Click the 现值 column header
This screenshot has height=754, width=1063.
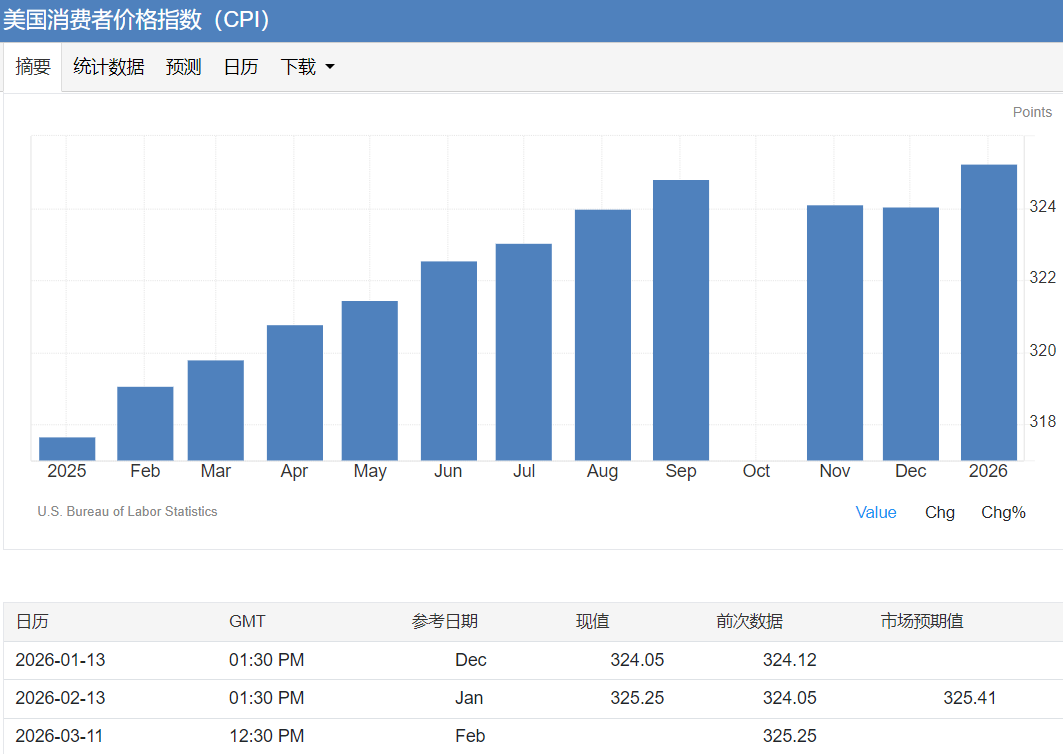593,621
